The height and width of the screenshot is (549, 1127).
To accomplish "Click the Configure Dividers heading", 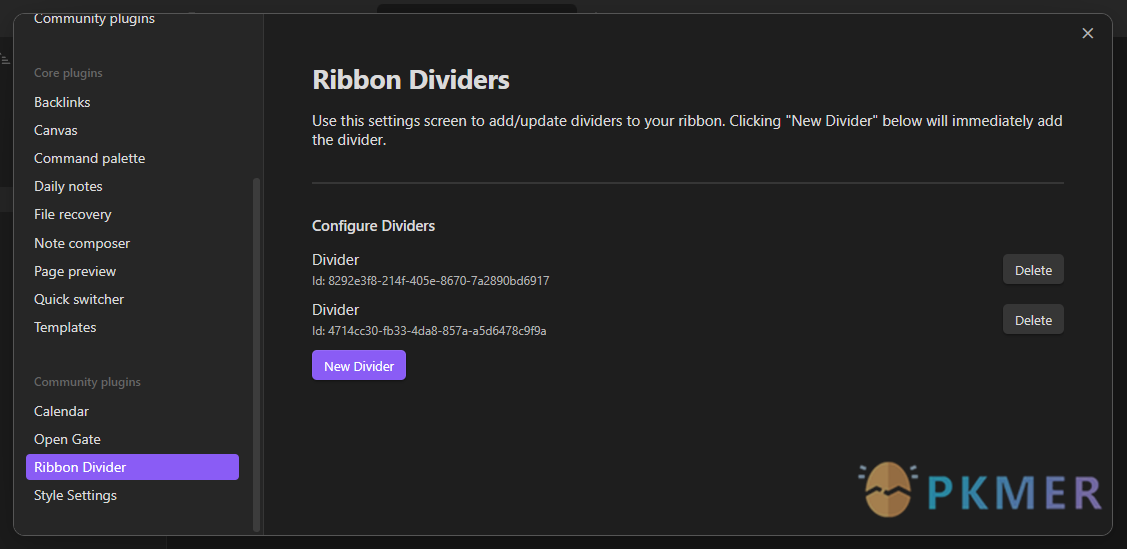I will (x=374, y=226).
